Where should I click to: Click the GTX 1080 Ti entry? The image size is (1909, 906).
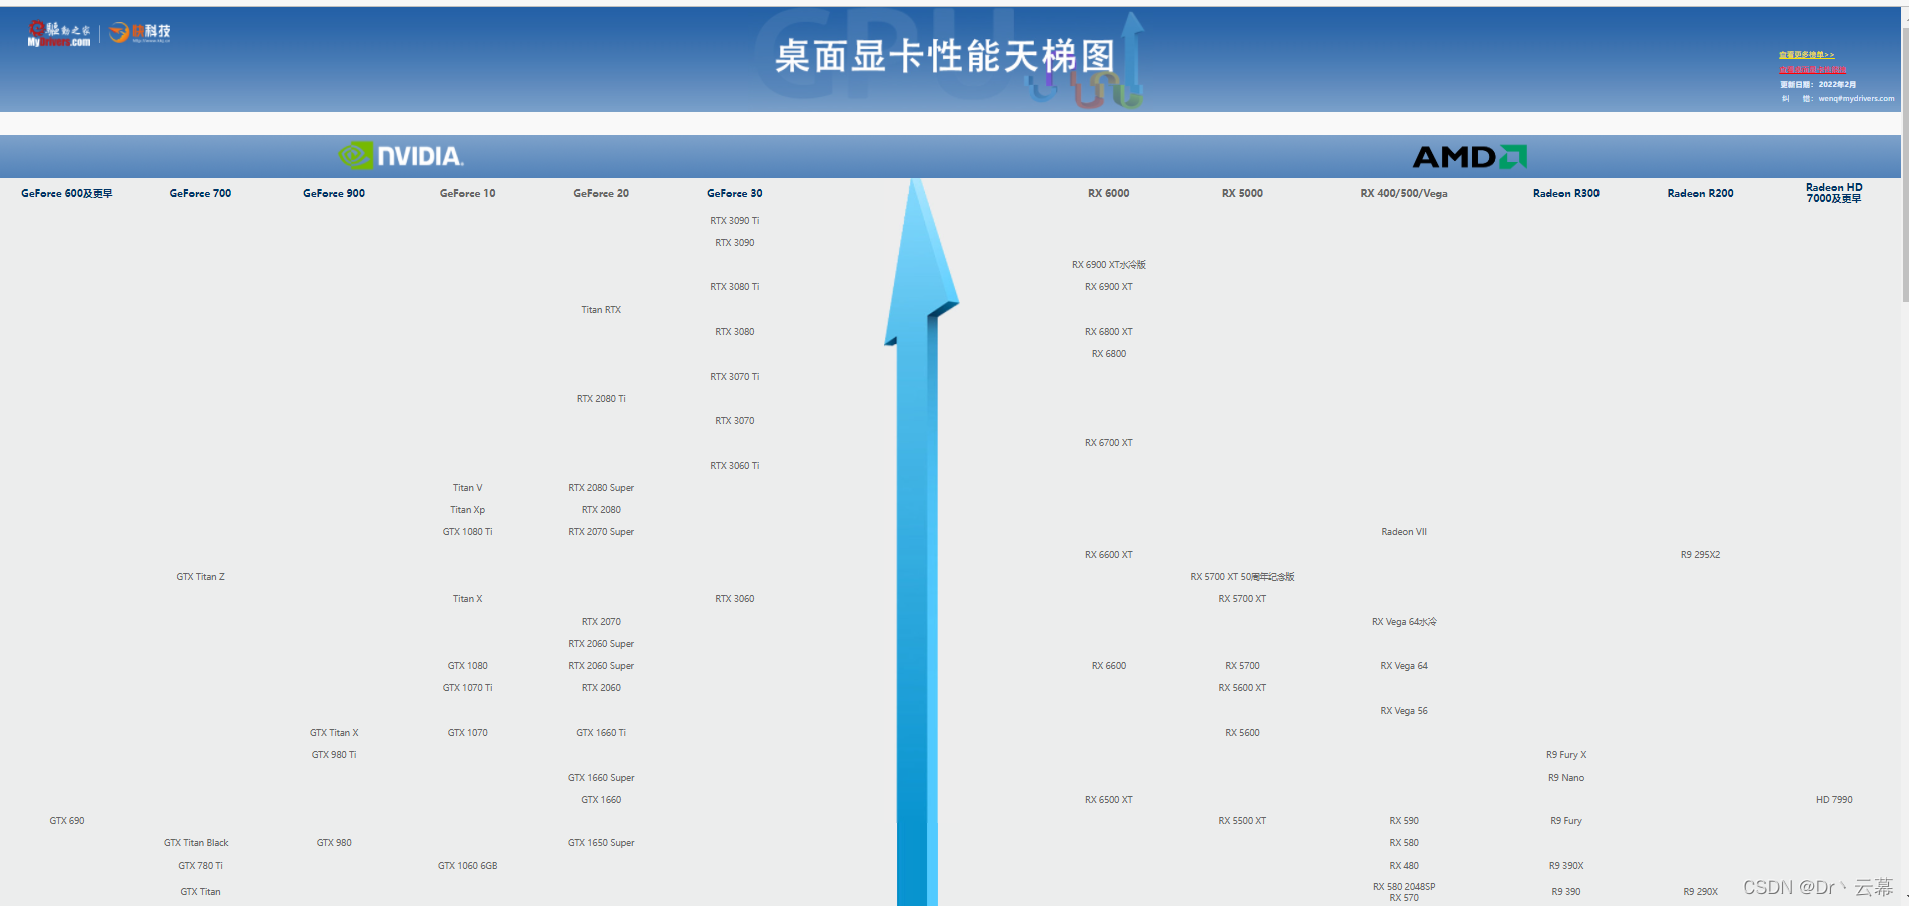(467, 532)
